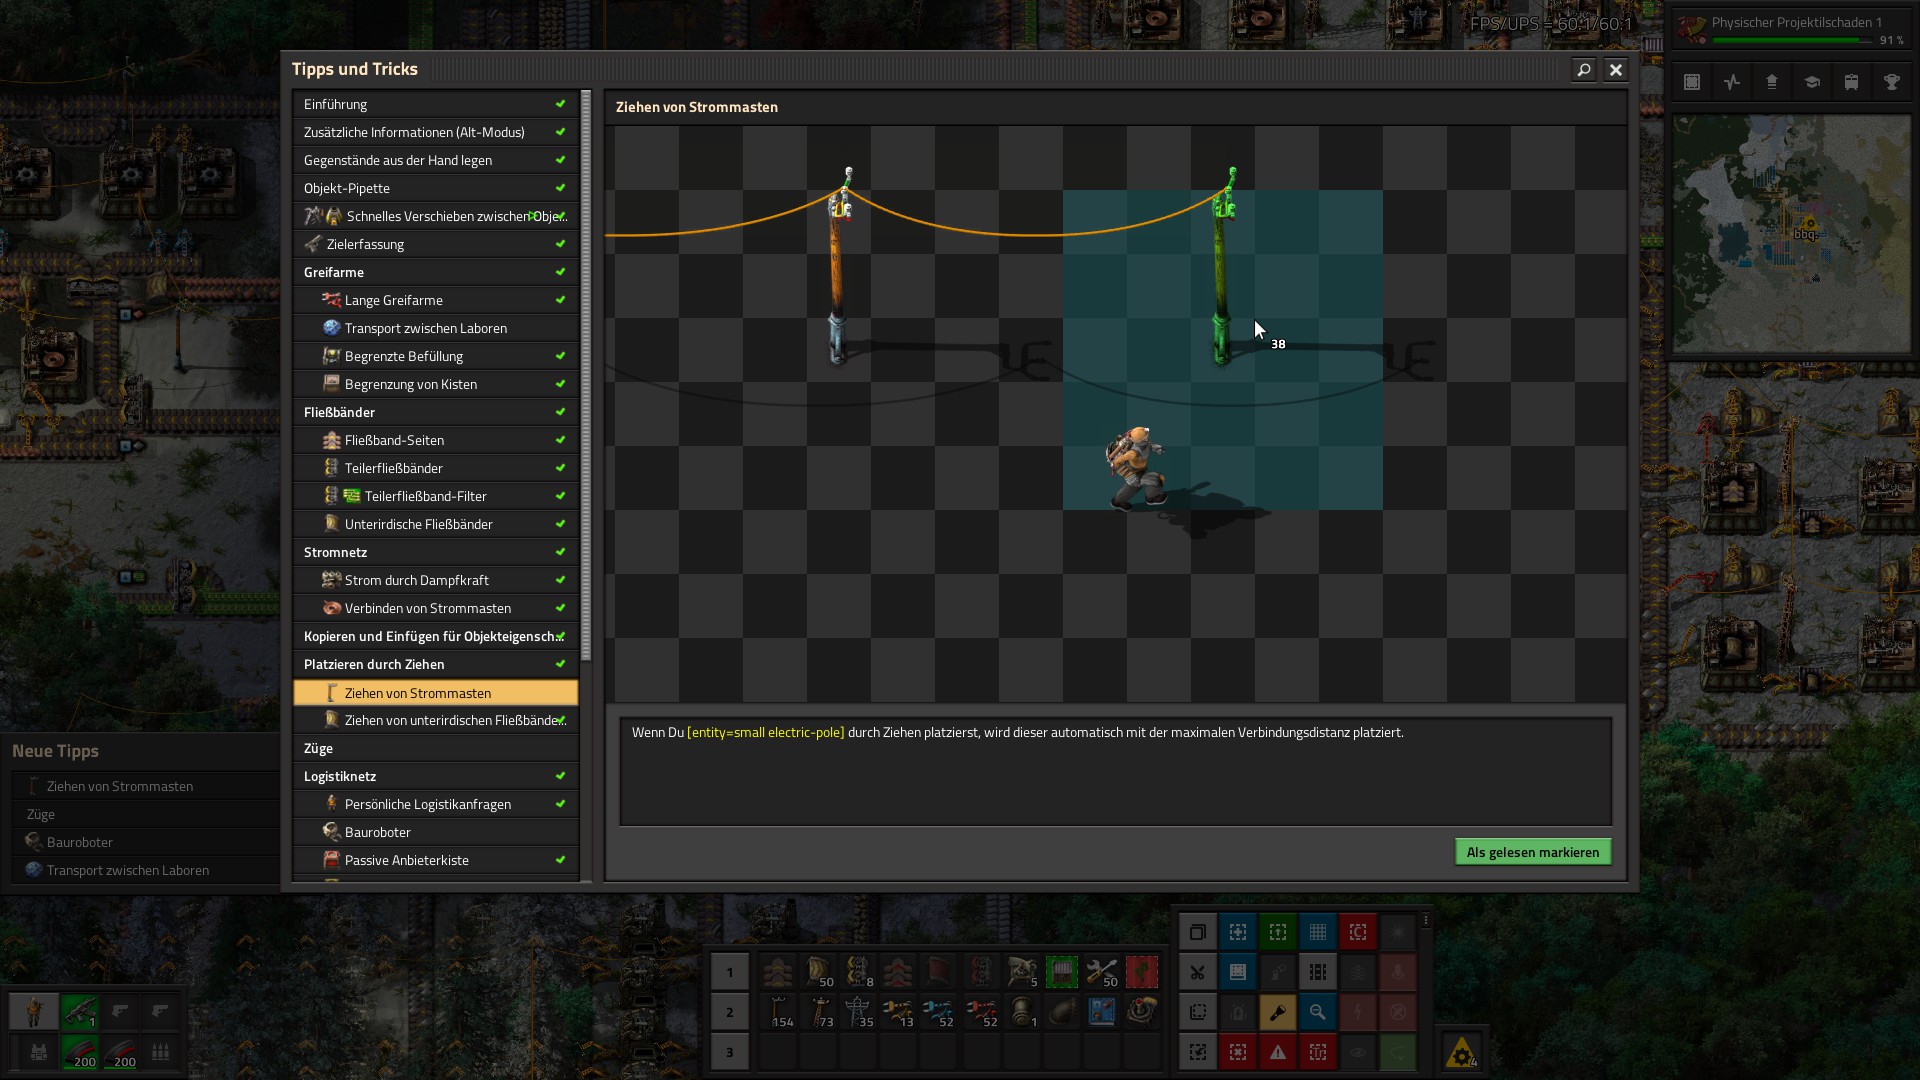The width and height of the screenshot is (1920, 1080).
Task: Click the search magnifier in Tipps und Tricks
Action: 1583,69
